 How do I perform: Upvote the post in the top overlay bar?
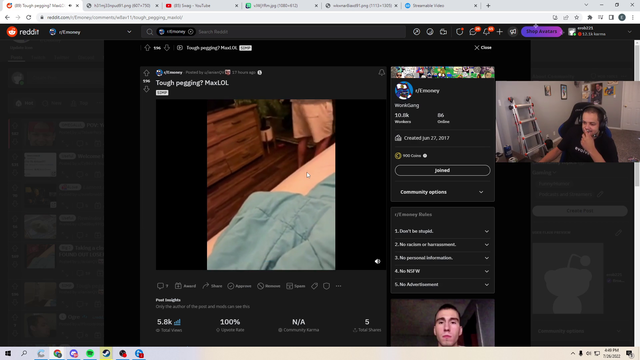147,48
